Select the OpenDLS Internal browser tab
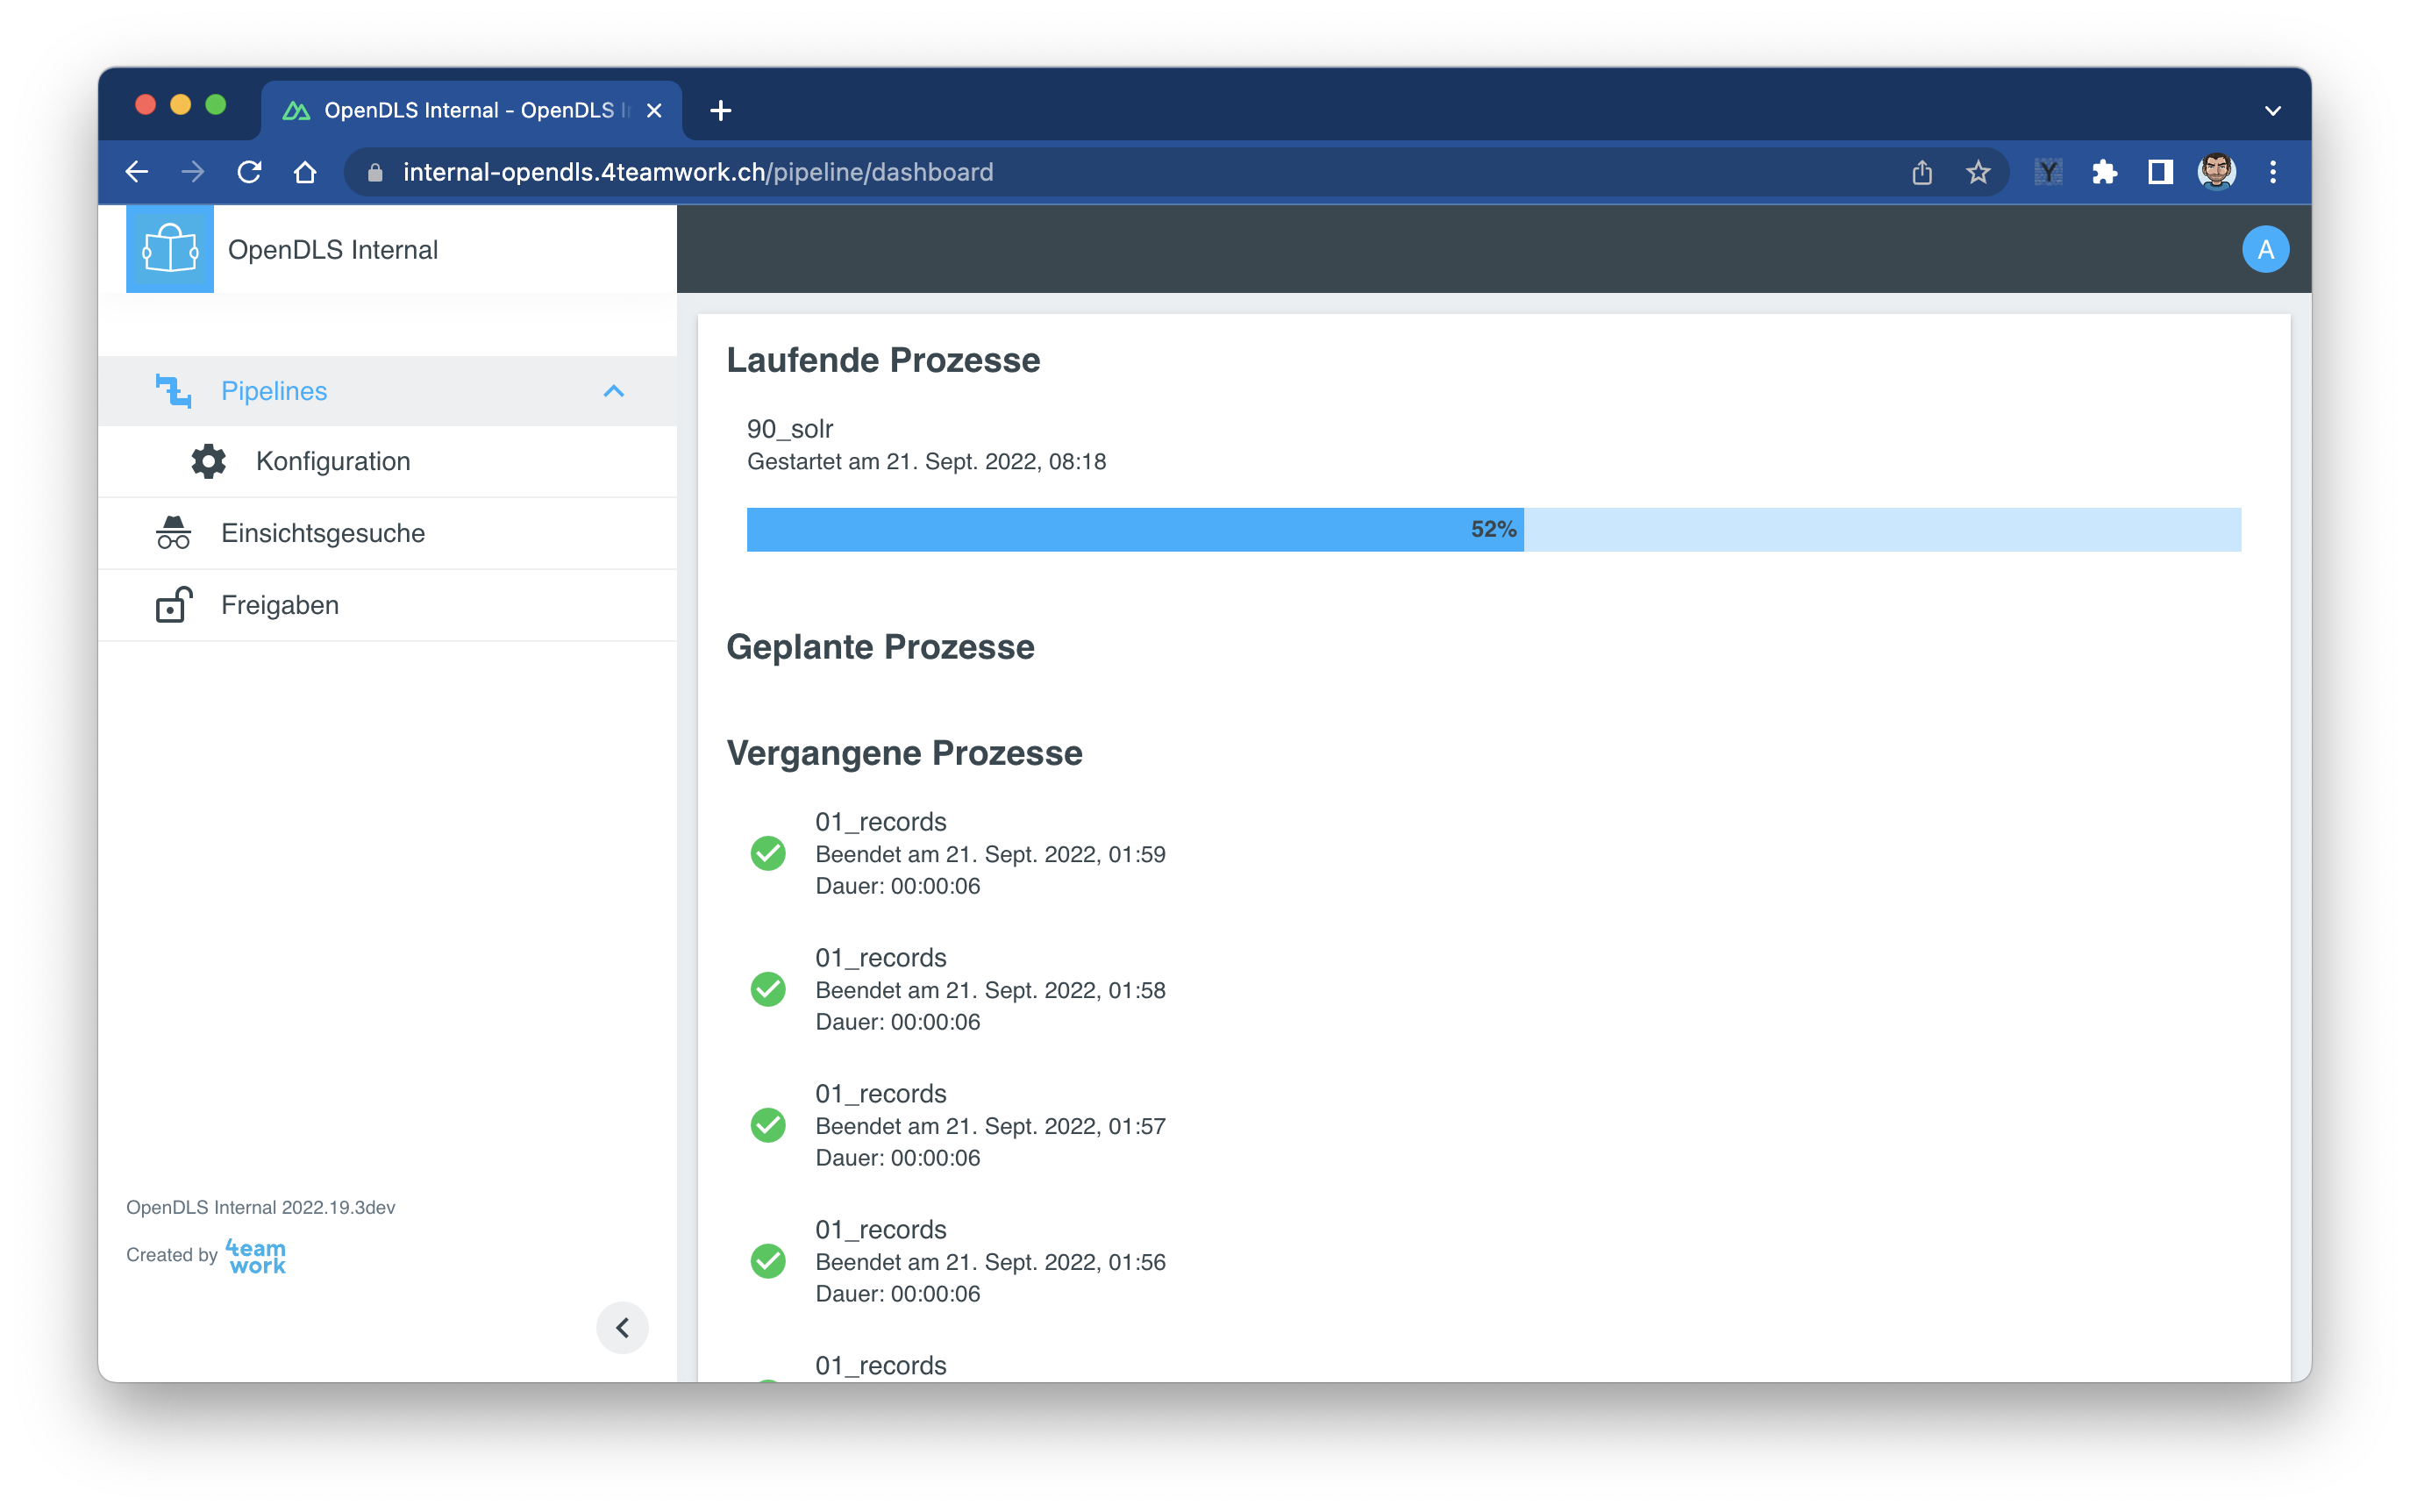 (472, 110)
